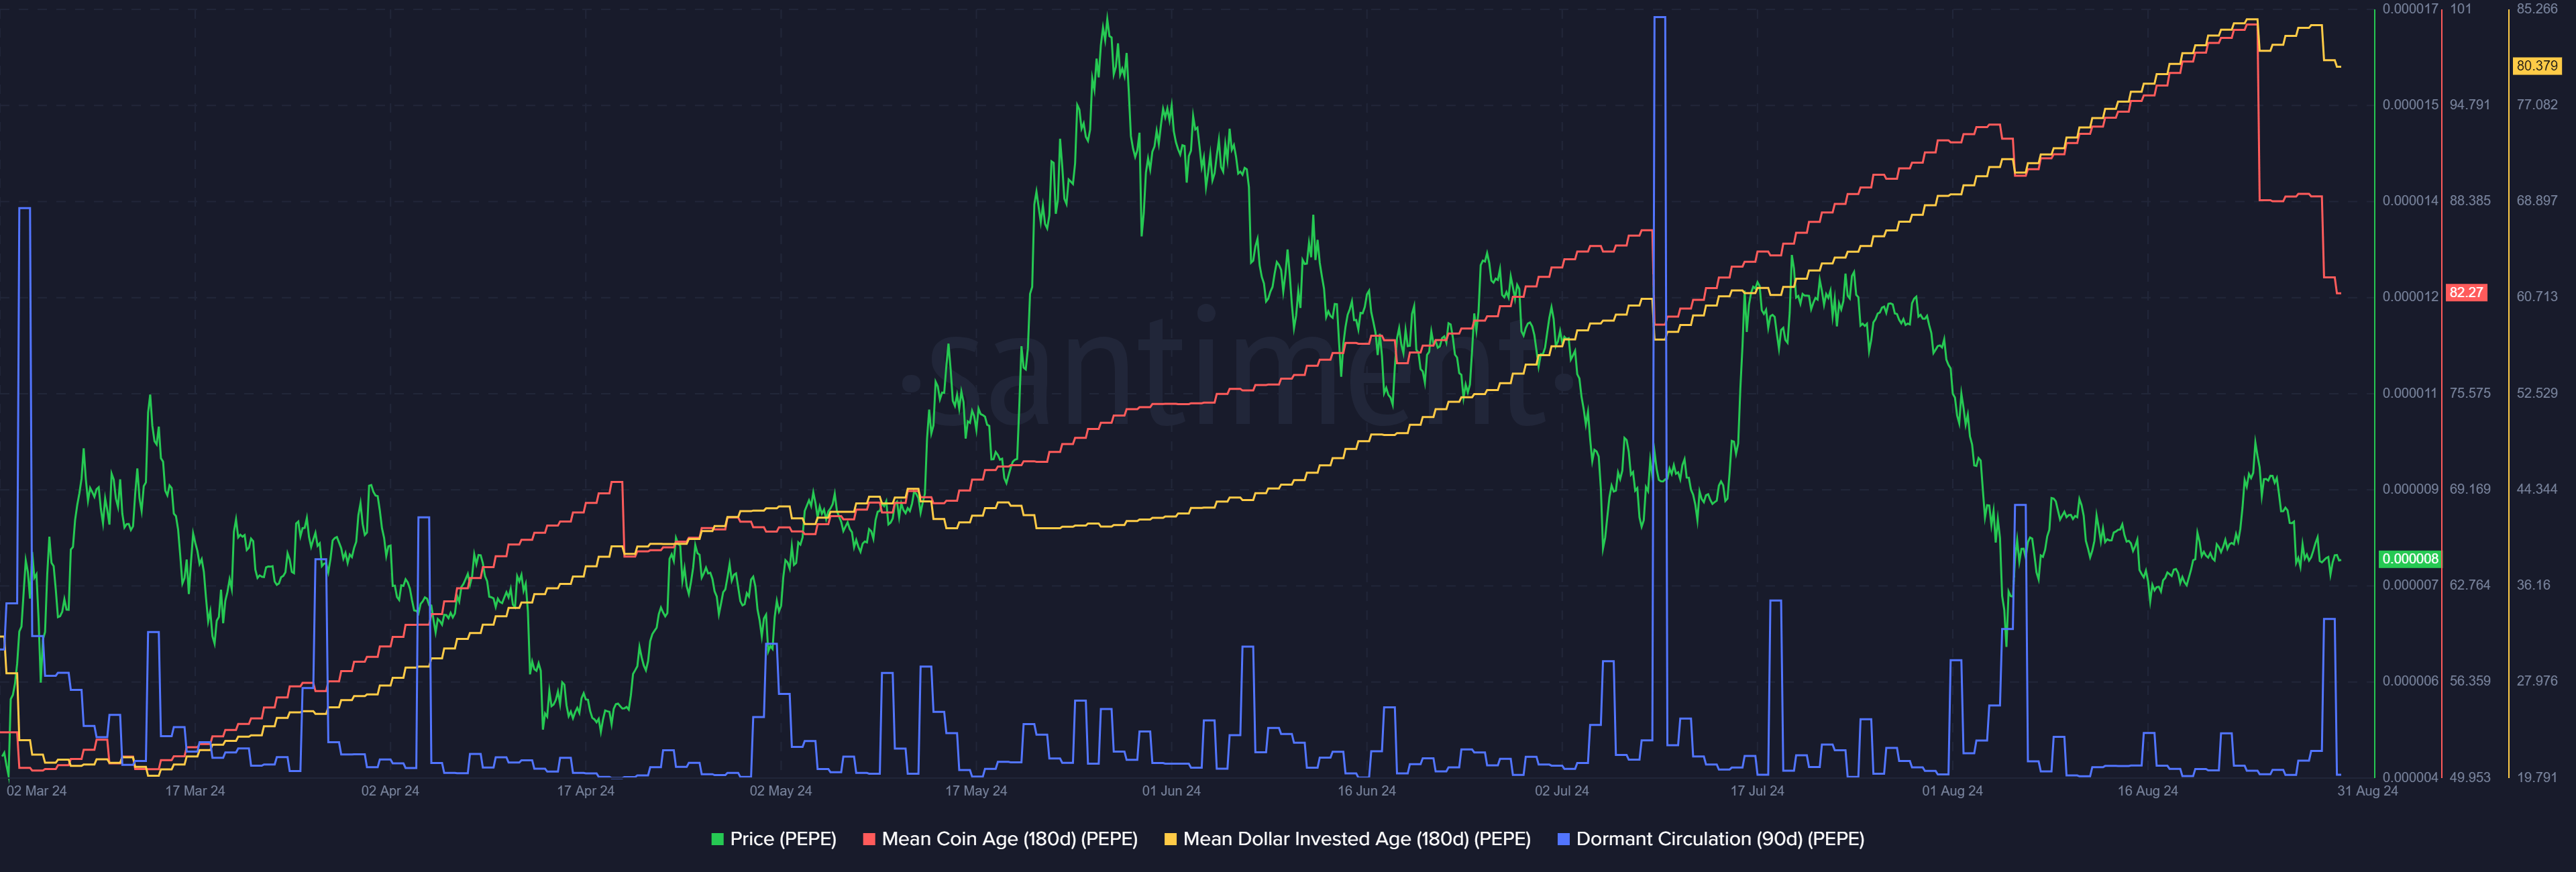This screenshot has height=872, width=2576.
Task: Click the blue dormant spike at early March
Action: 25,420
